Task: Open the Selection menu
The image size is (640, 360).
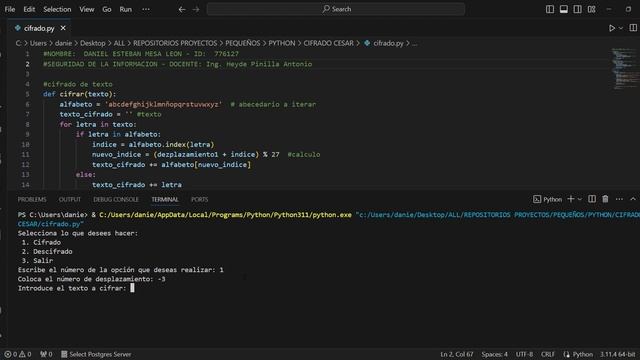Action: [x=57, y=9]
